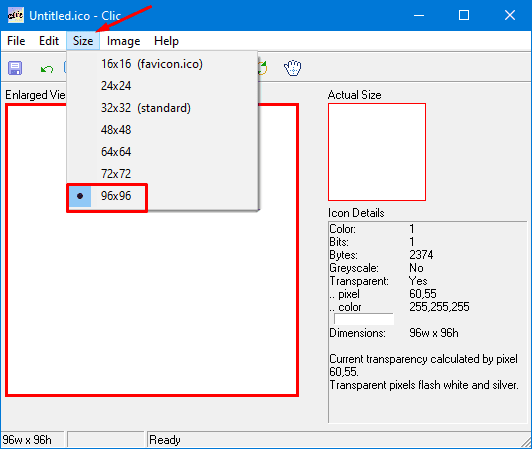Open the Help menu
Viewport: 532px width, 449px height.
coord(166,41)
